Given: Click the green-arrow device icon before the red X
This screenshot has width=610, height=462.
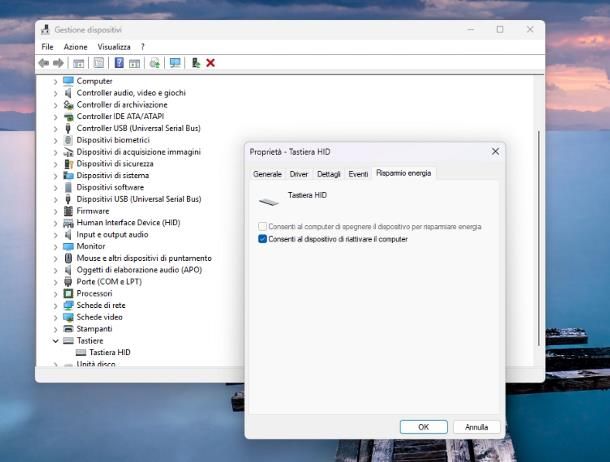Looking at the screenshot, I should (196, 63).
